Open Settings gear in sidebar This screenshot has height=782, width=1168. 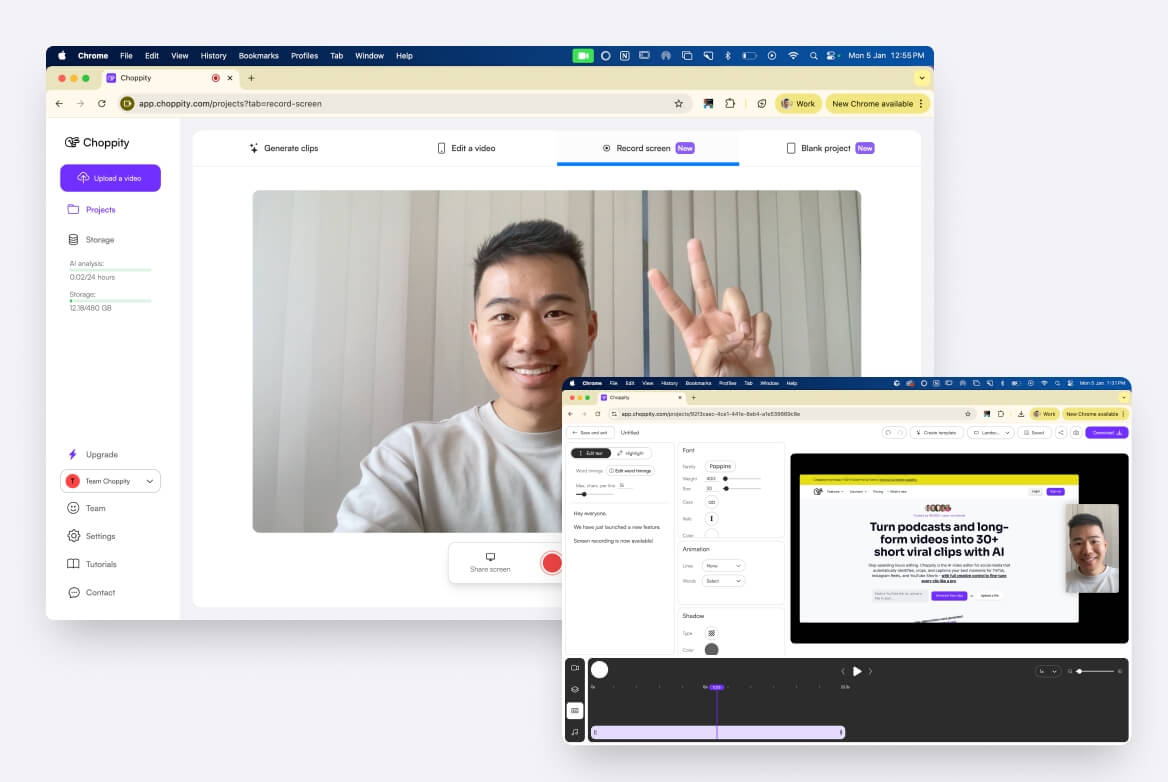pos(73,536)
